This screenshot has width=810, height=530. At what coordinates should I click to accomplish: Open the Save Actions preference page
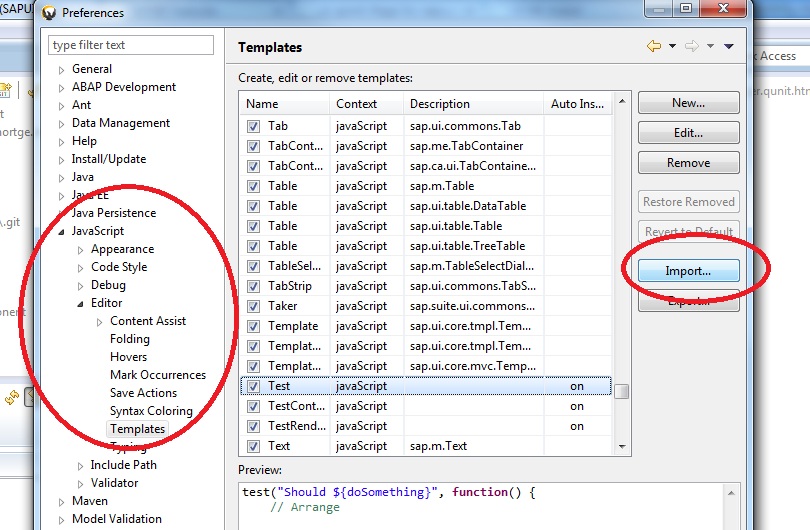143,393
